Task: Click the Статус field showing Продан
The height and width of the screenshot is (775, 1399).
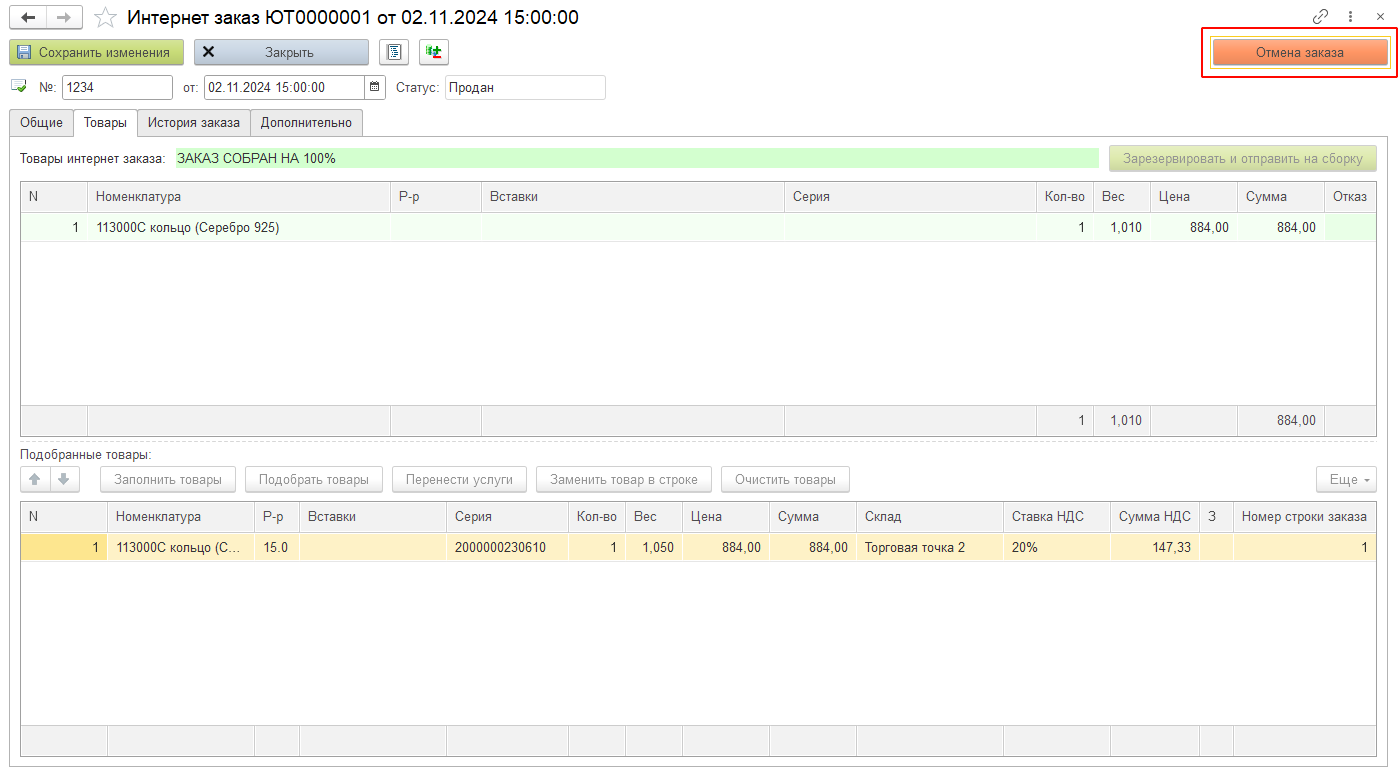Action: (525, 87)
